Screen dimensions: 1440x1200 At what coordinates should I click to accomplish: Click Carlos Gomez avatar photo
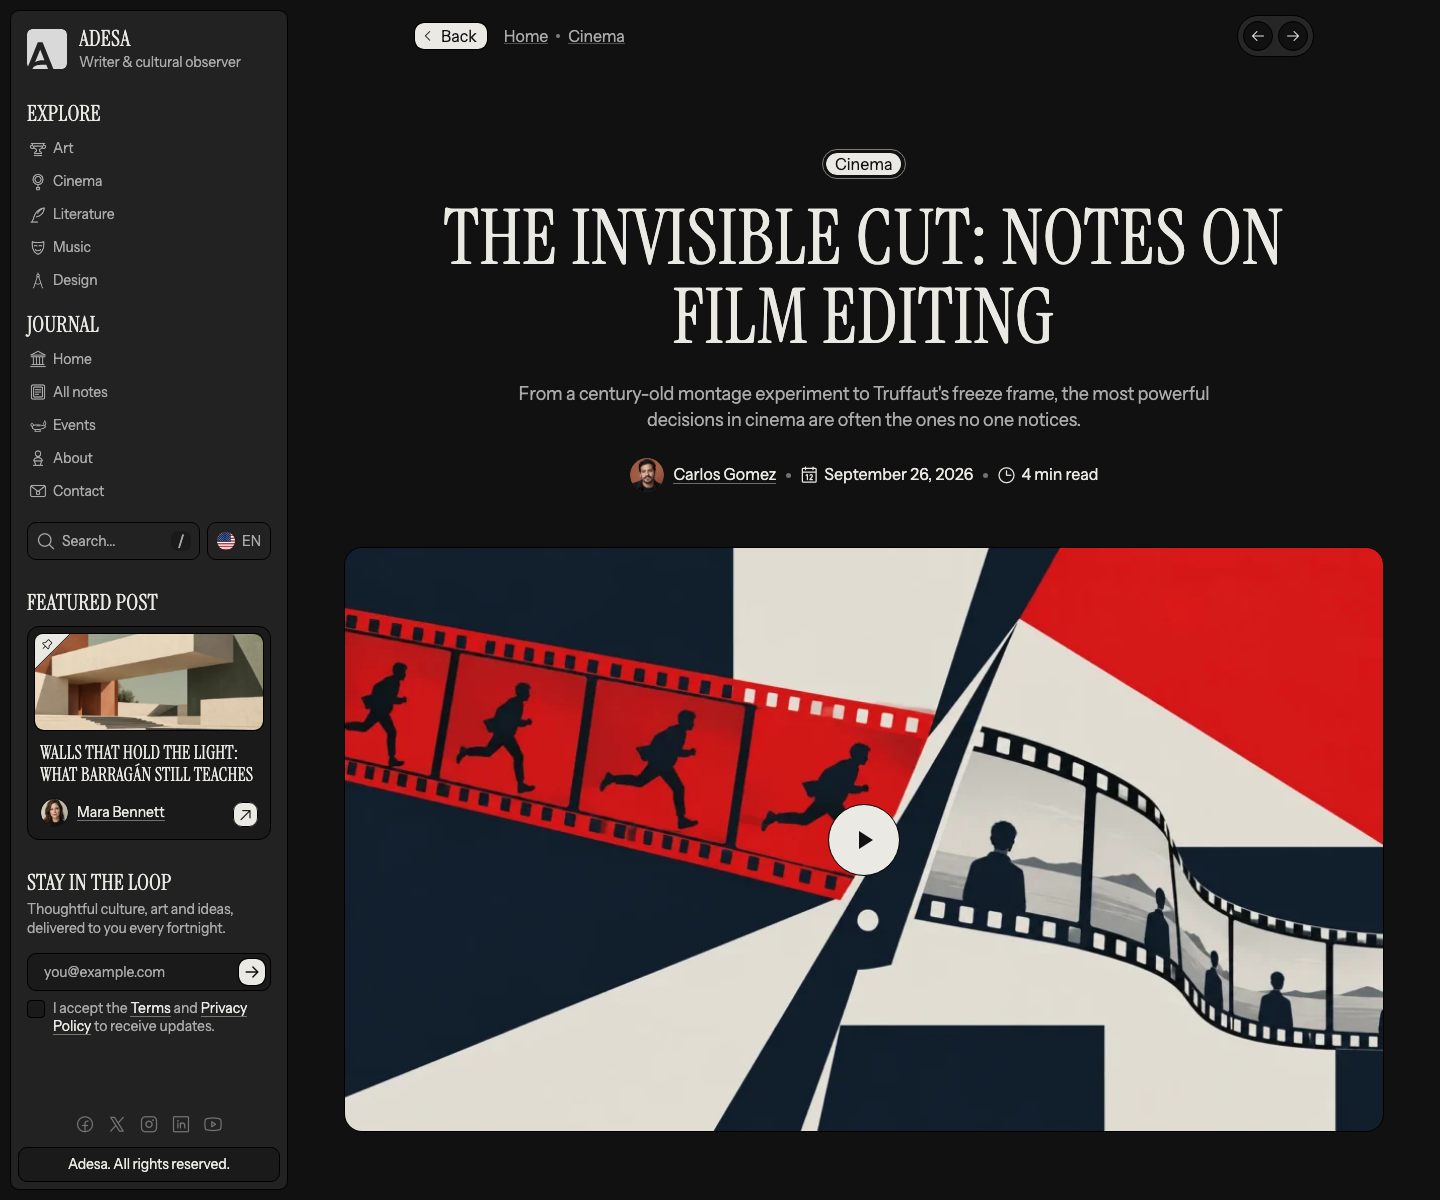(x=647, y=475)
